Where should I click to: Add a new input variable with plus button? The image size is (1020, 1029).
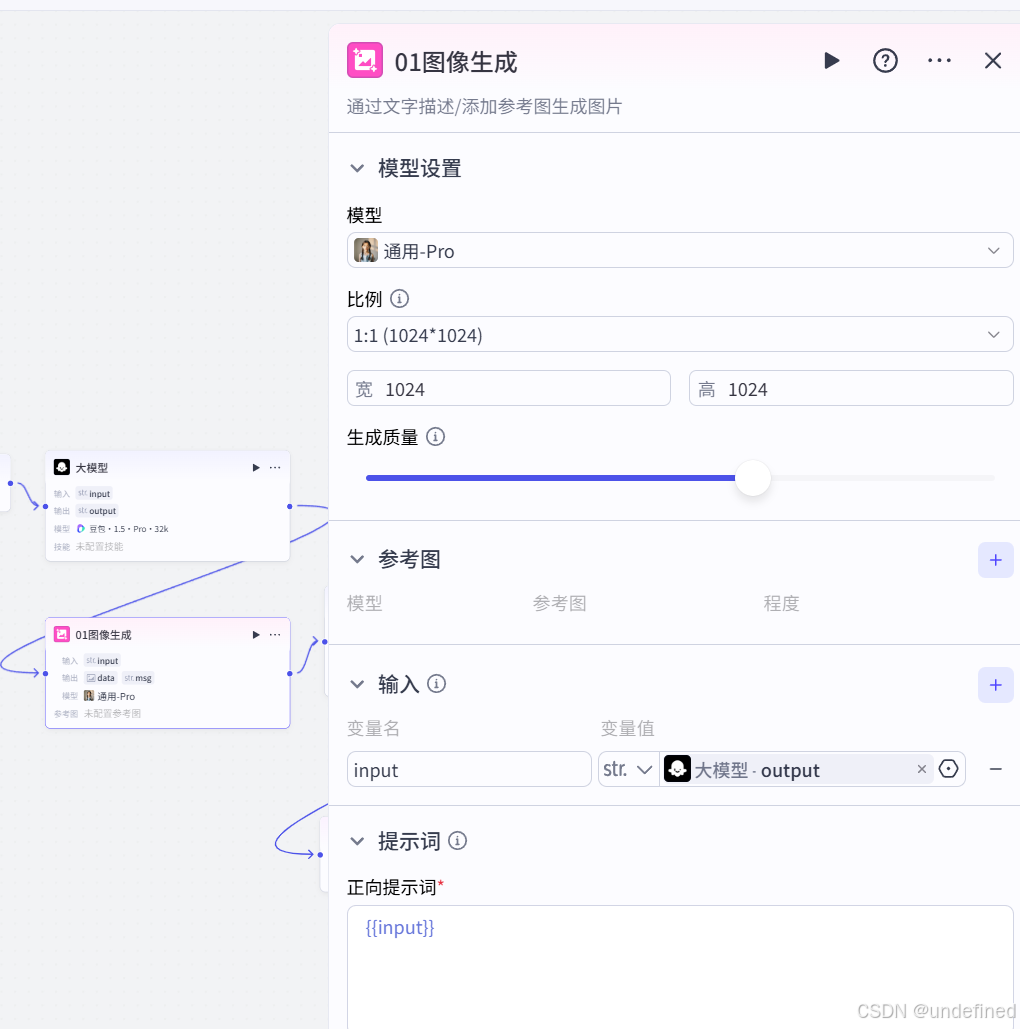point(995,685)
